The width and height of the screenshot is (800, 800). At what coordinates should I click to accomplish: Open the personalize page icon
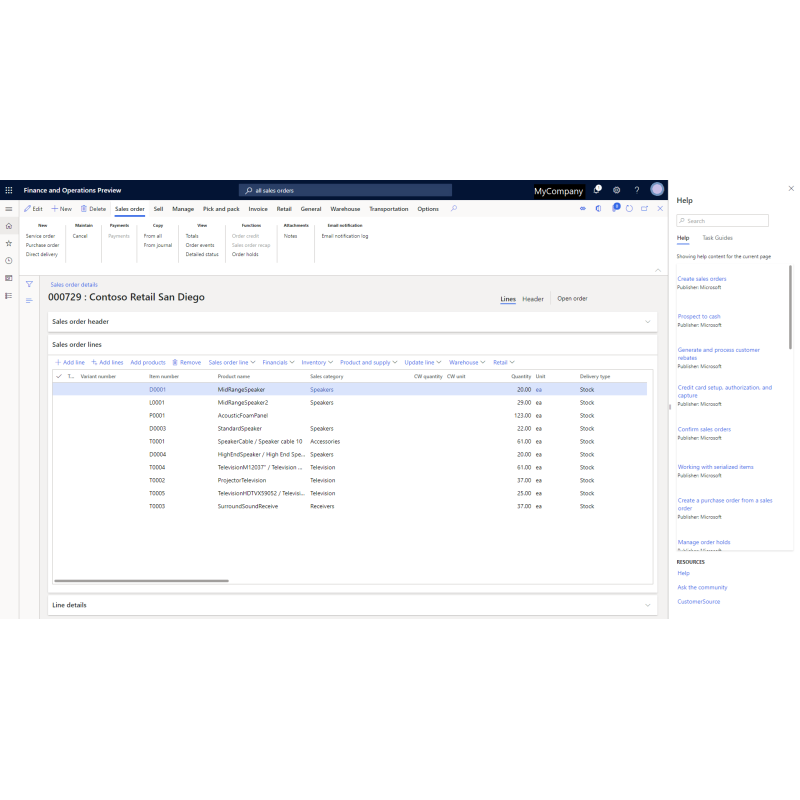[x=583, y=209]
